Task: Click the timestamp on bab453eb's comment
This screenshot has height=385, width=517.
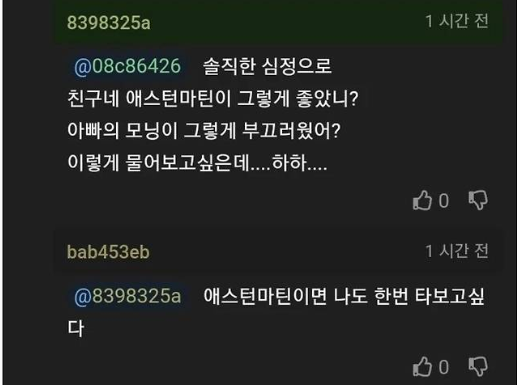Action: (457, 251)
